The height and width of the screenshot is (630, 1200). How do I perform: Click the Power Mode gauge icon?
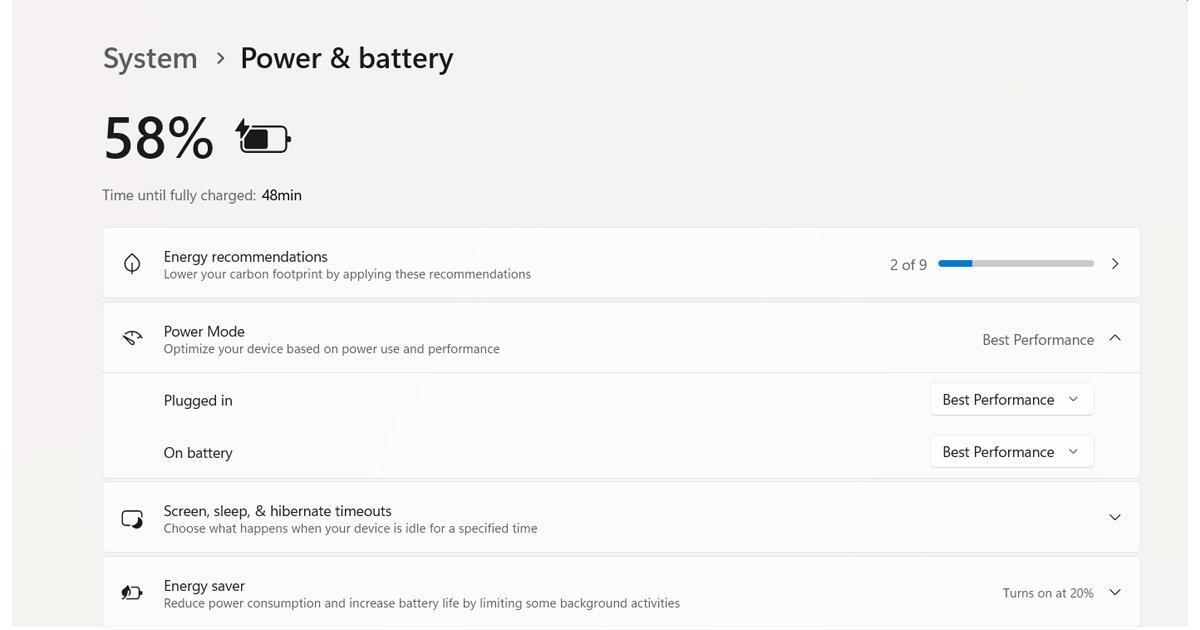(x=132, y=338)
